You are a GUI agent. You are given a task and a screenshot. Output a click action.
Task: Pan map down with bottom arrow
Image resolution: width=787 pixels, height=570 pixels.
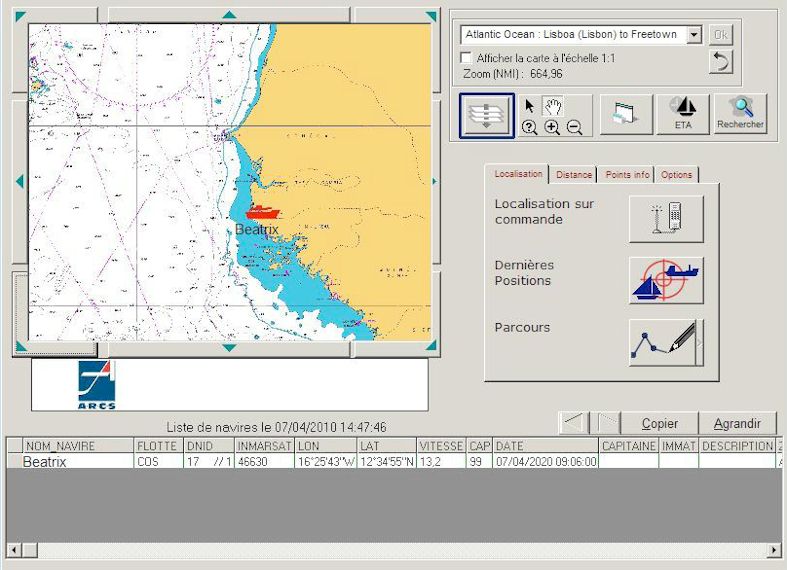pos(229,348)
